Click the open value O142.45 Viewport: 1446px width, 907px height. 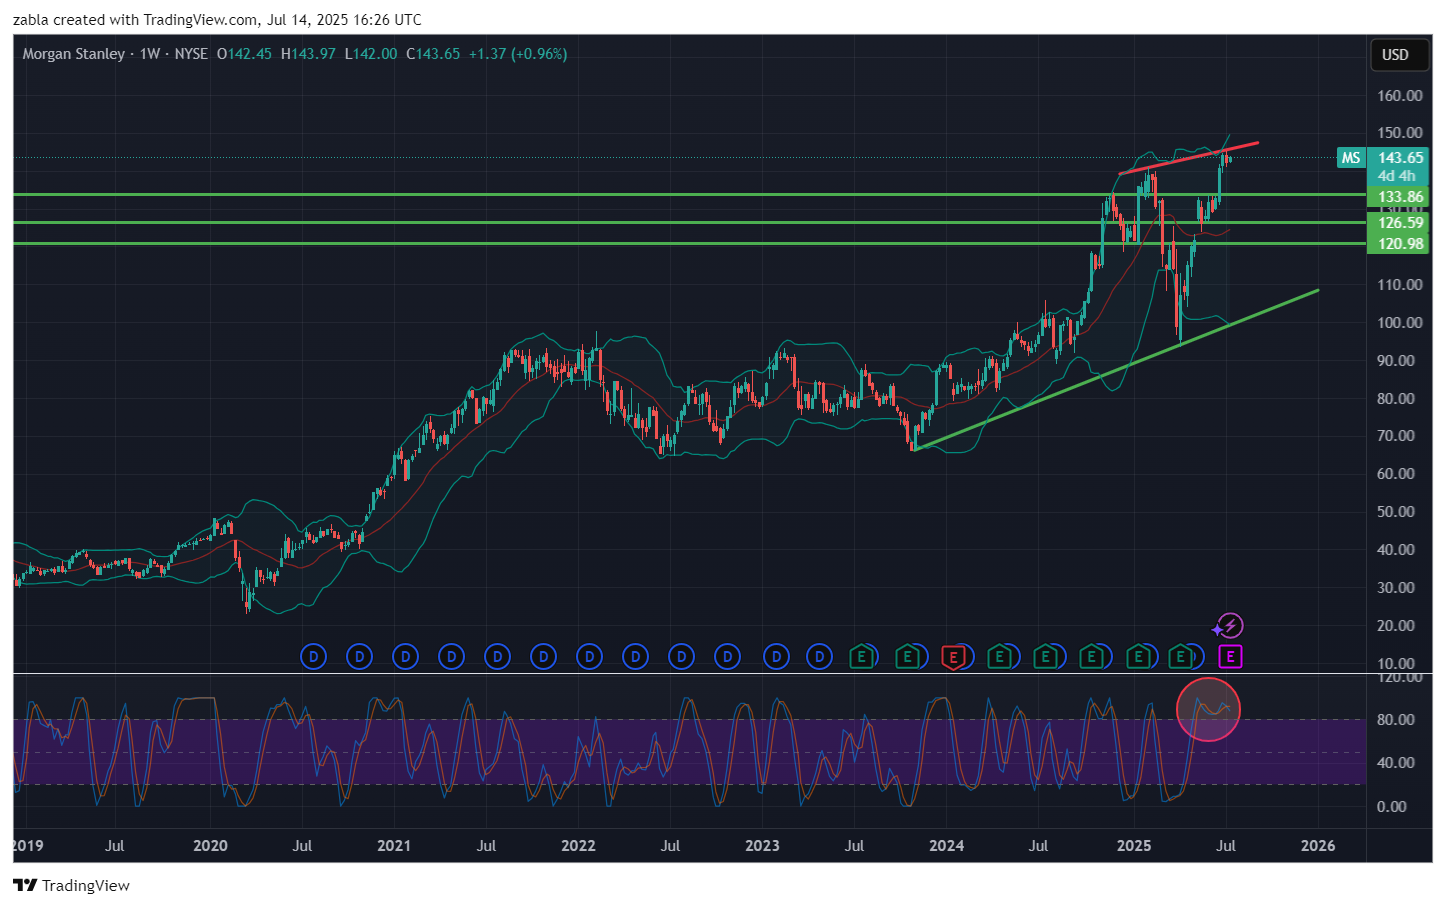[x=244, y=54]
